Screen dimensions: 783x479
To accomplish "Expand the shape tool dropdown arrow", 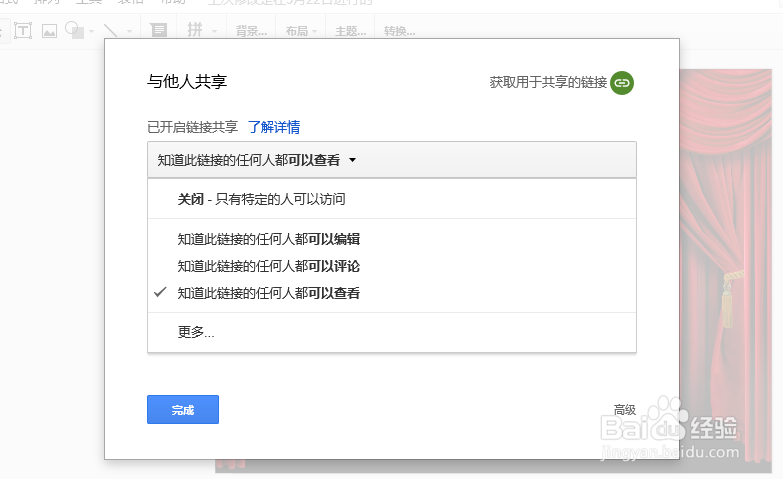I will pos(91,31).
